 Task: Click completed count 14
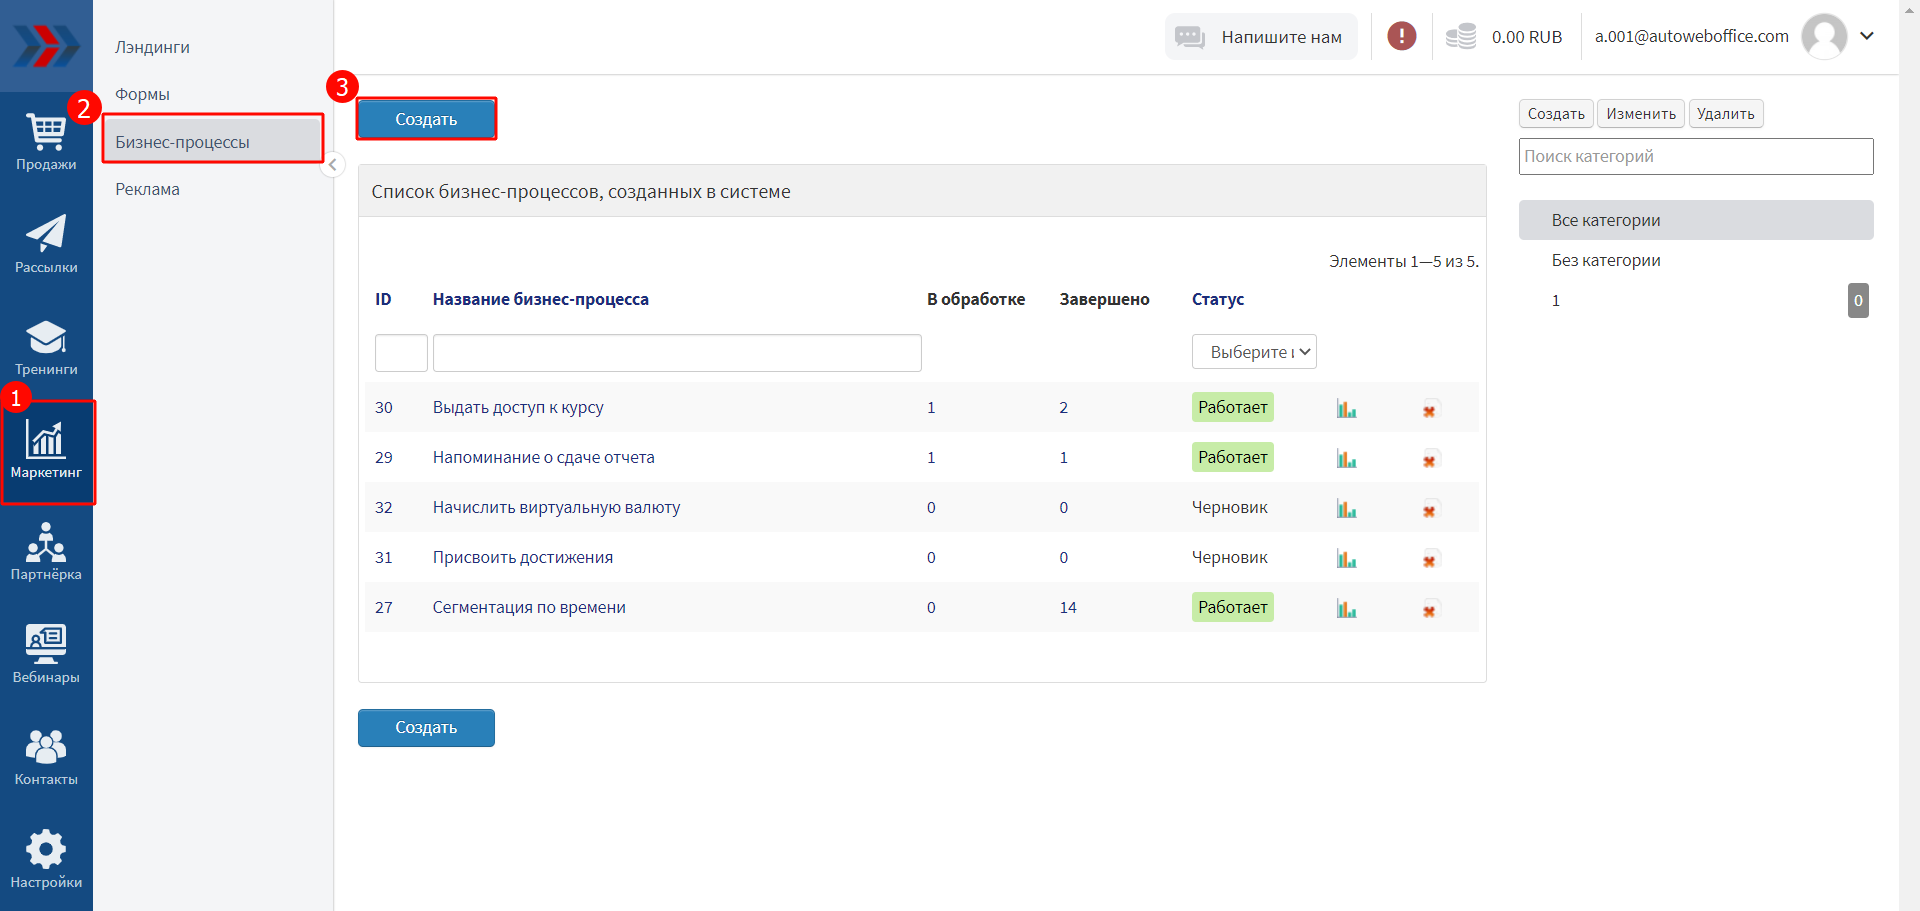click(1068, 607)
